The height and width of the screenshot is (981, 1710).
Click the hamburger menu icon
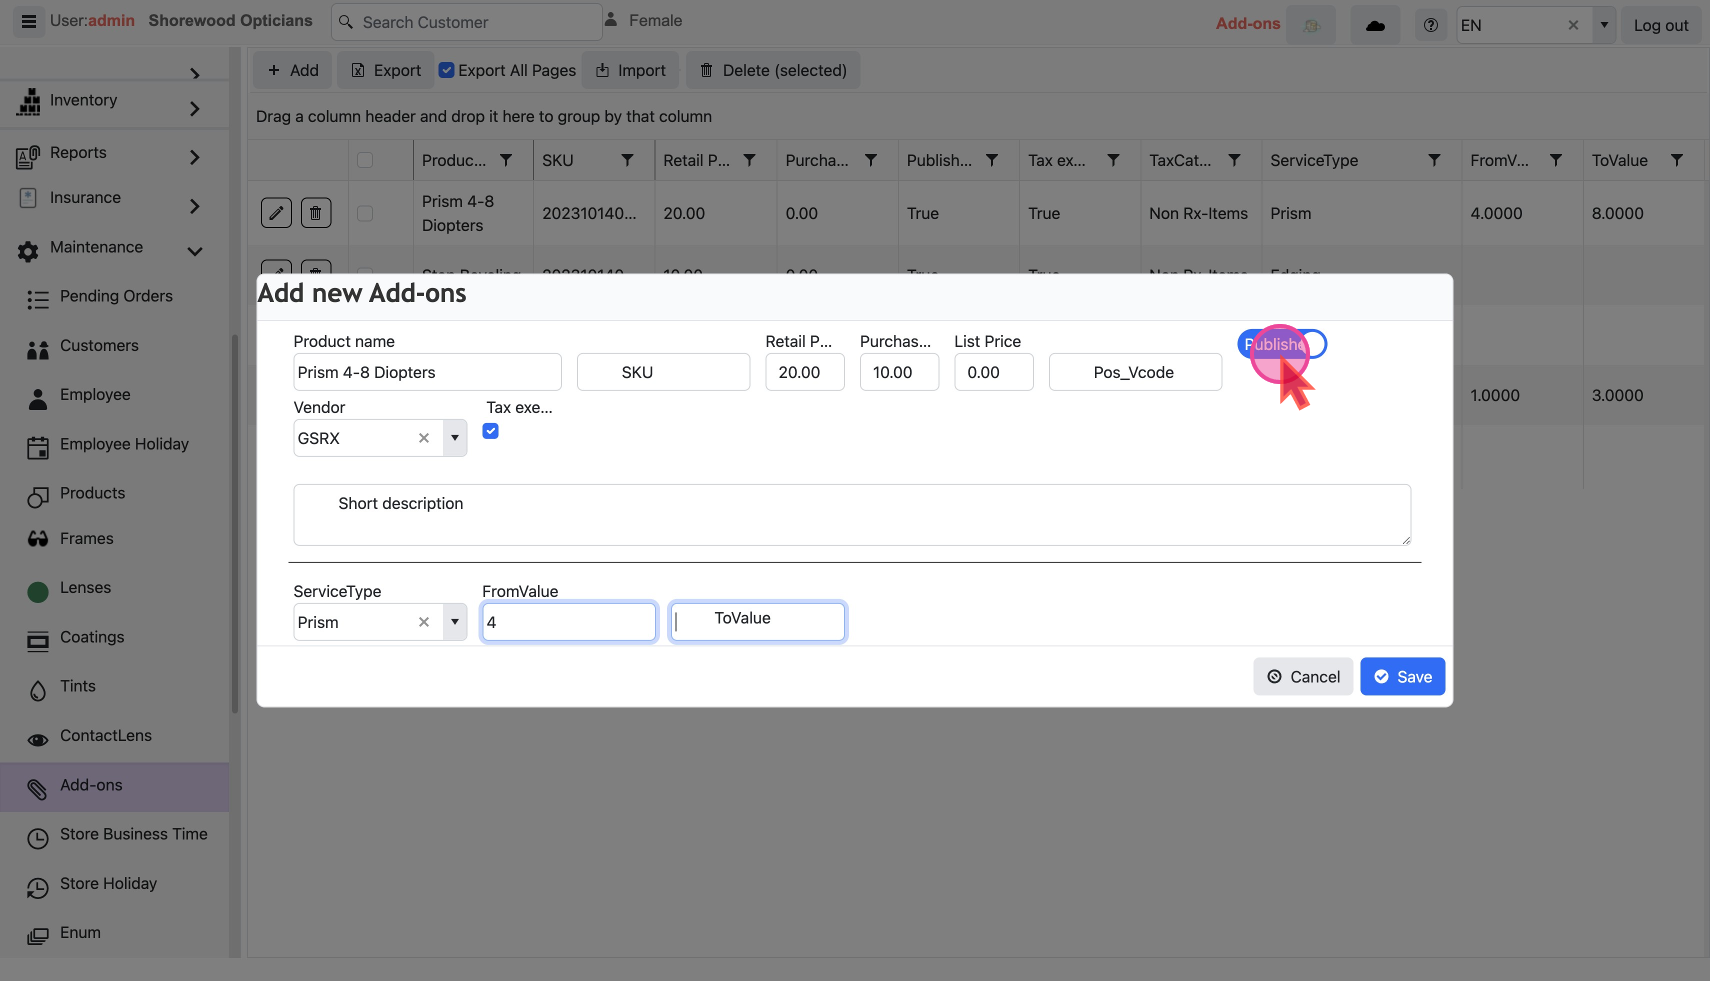point(29,21)
